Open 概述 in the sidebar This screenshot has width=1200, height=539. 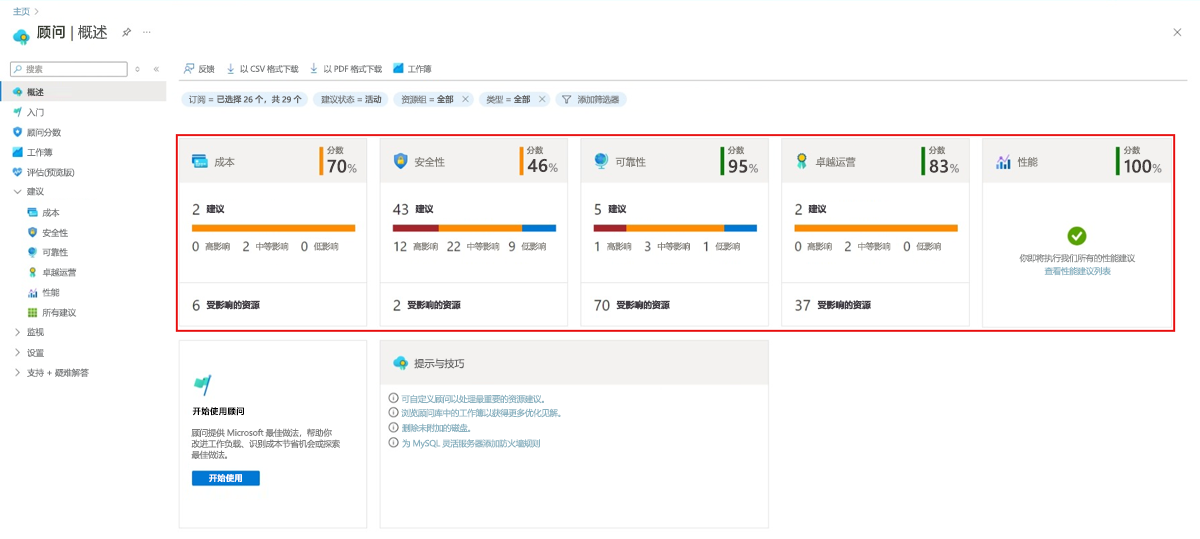click(83, 92)
